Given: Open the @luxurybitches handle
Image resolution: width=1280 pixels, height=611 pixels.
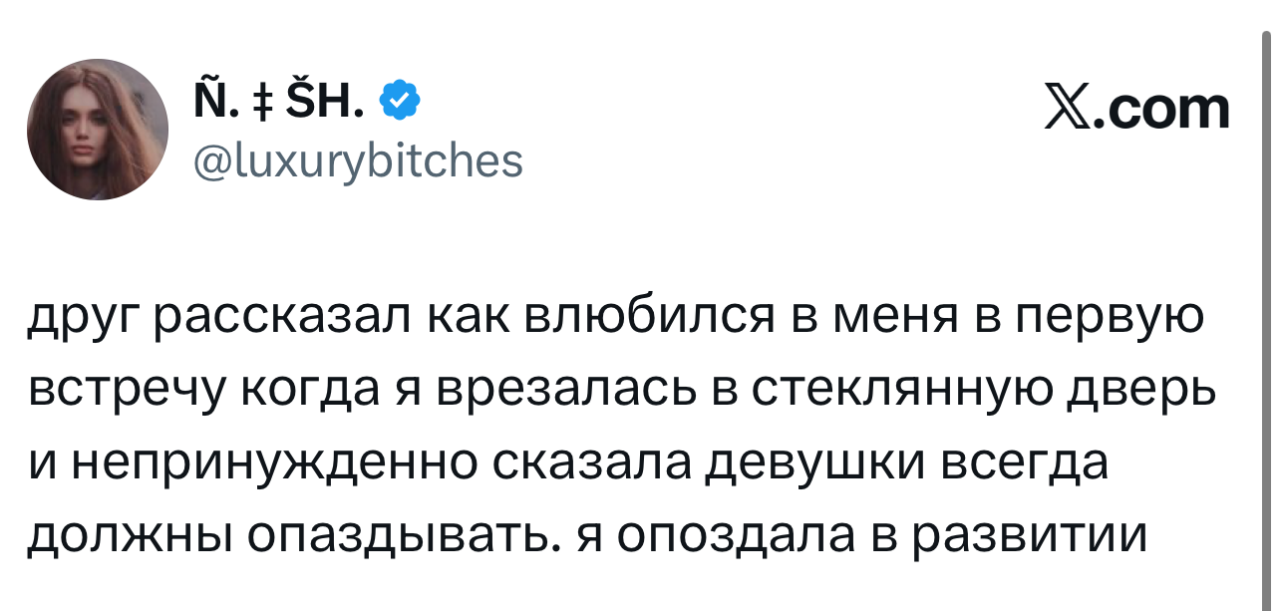Looking at the screenshot, I should point(354,158).
